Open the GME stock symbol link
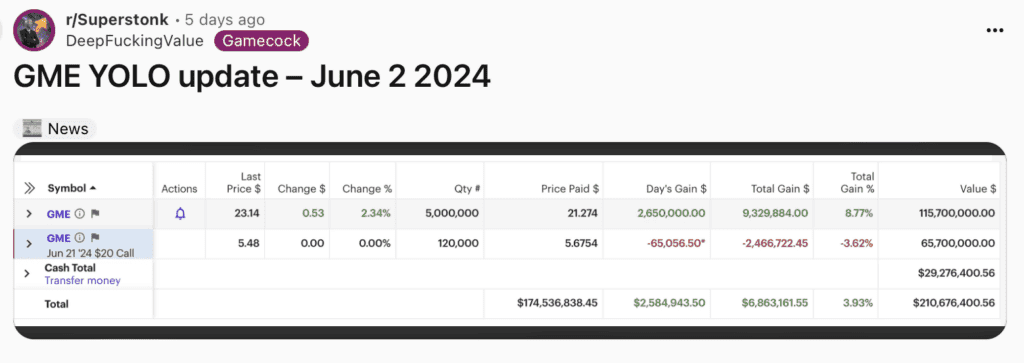 click(58, 213)
